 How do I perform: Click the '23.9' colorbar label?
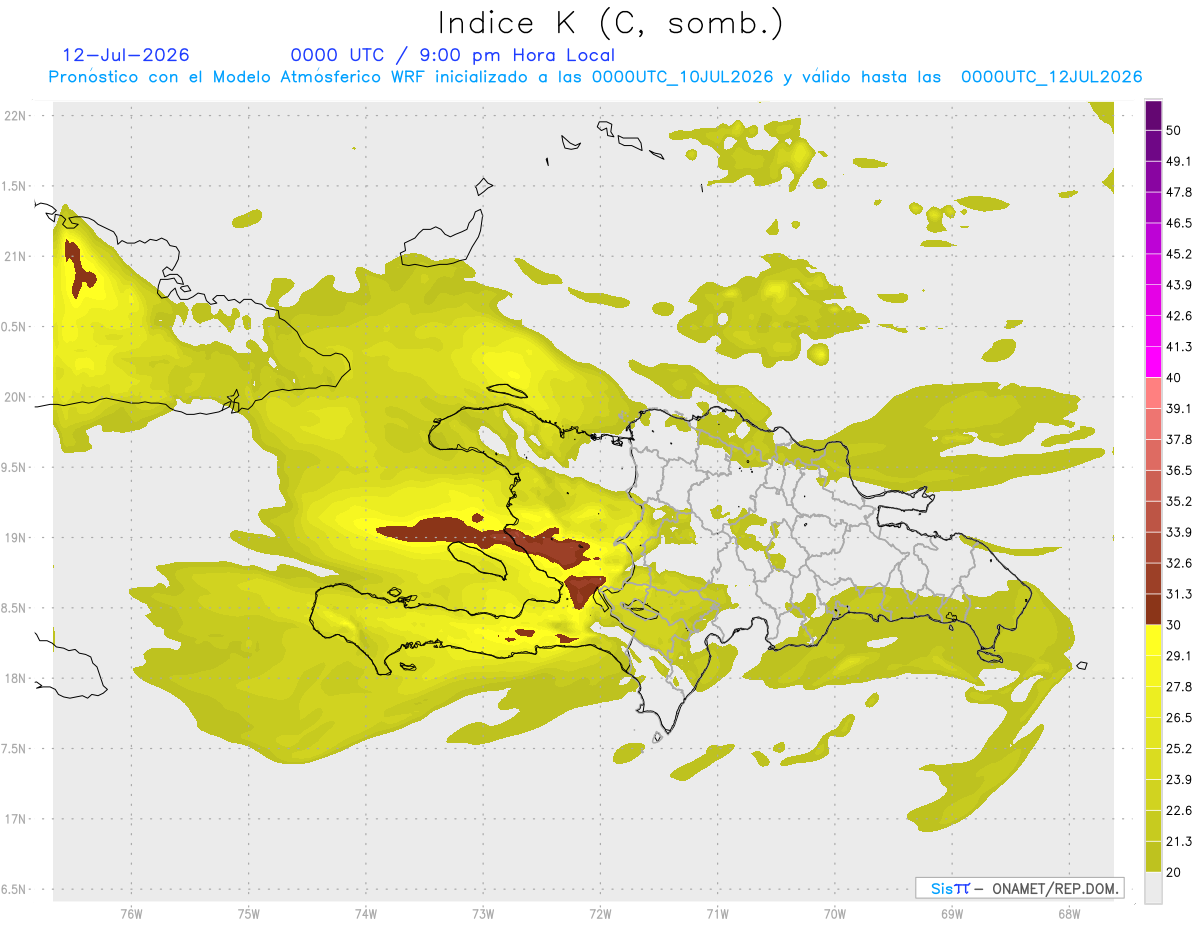tap(1179, 780)
